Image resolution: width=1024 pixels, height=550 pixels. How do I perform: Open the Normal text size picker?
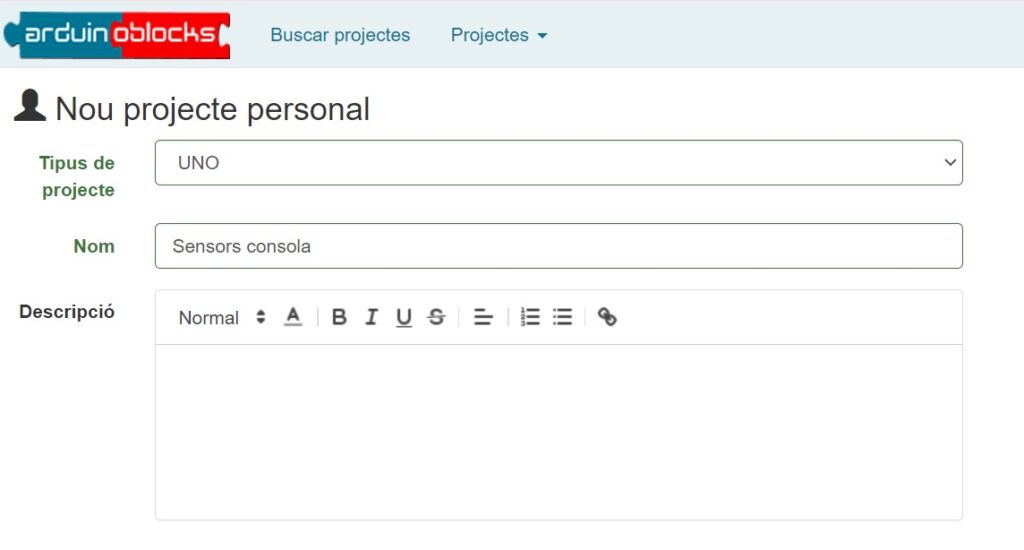click(x=222, y=318)
